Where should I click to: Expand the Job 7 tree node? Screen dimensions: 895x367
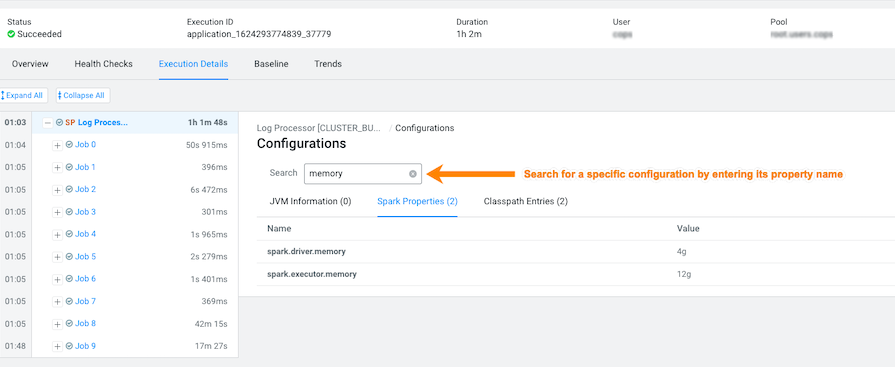(57, 301)
